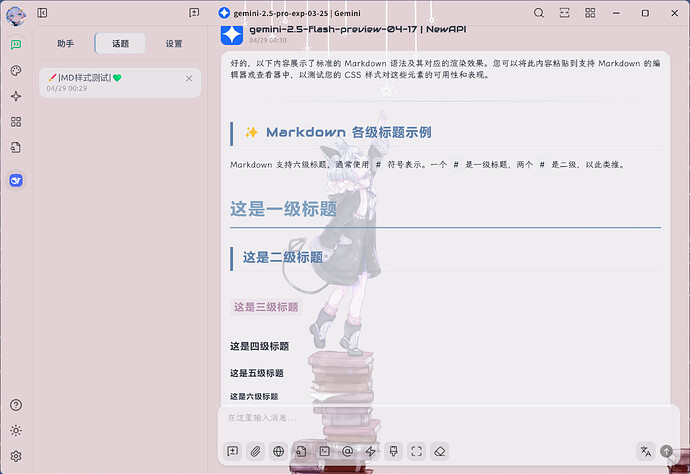This screenshot has width=690, height=474.
Task: Open the agents sparkle page
Action: [16, 96]
